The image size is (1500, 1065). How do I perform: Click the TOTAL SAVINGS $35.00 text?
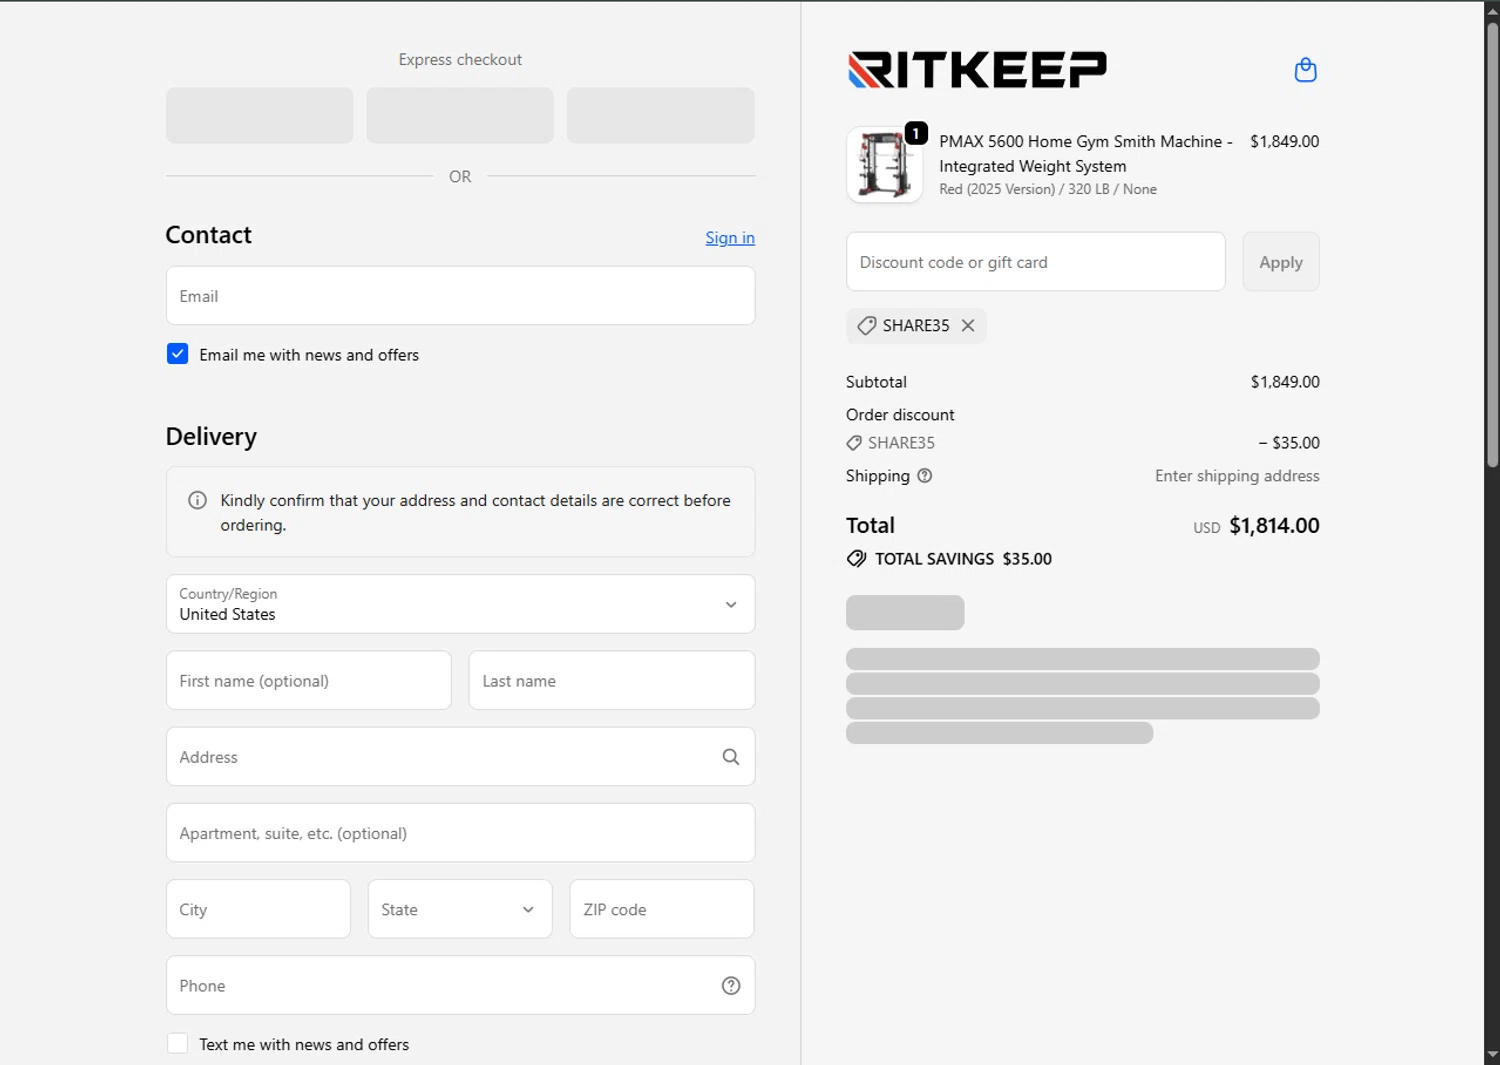[963, 559]
